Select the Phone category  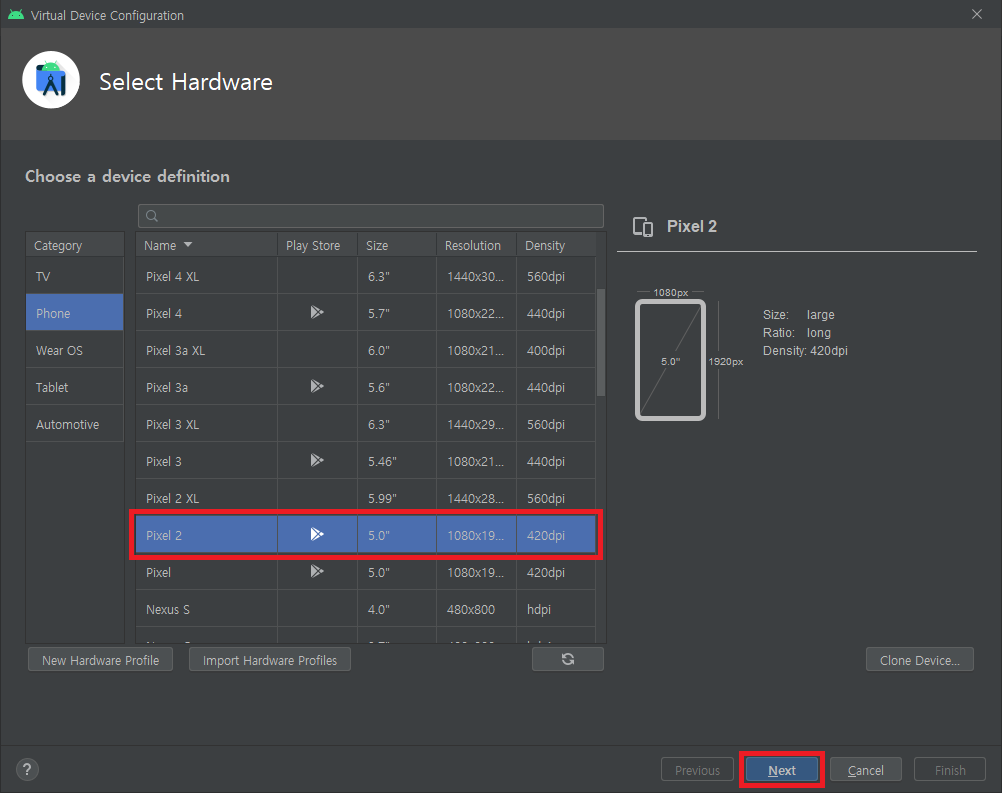(75, 313)
